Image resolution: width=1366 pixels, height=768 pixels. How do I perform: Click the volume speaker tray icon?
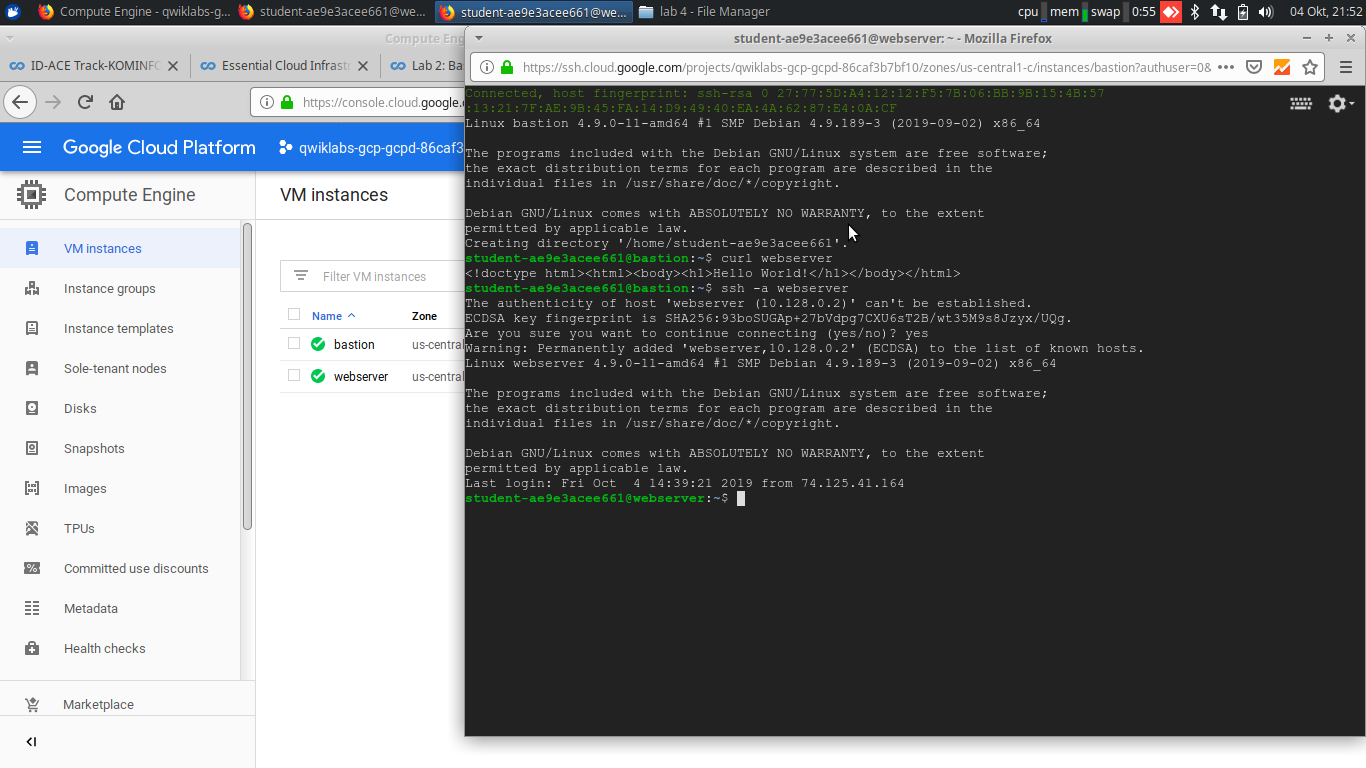coord(1266,12)
